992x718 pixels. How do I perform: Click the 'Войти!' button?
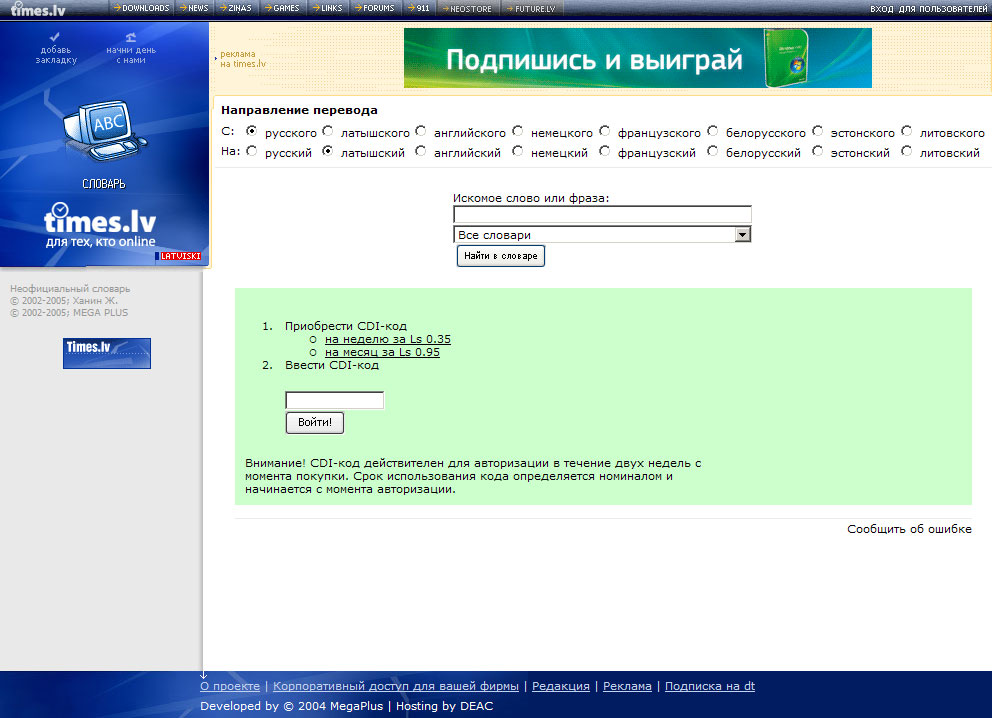tap(314, 423)
